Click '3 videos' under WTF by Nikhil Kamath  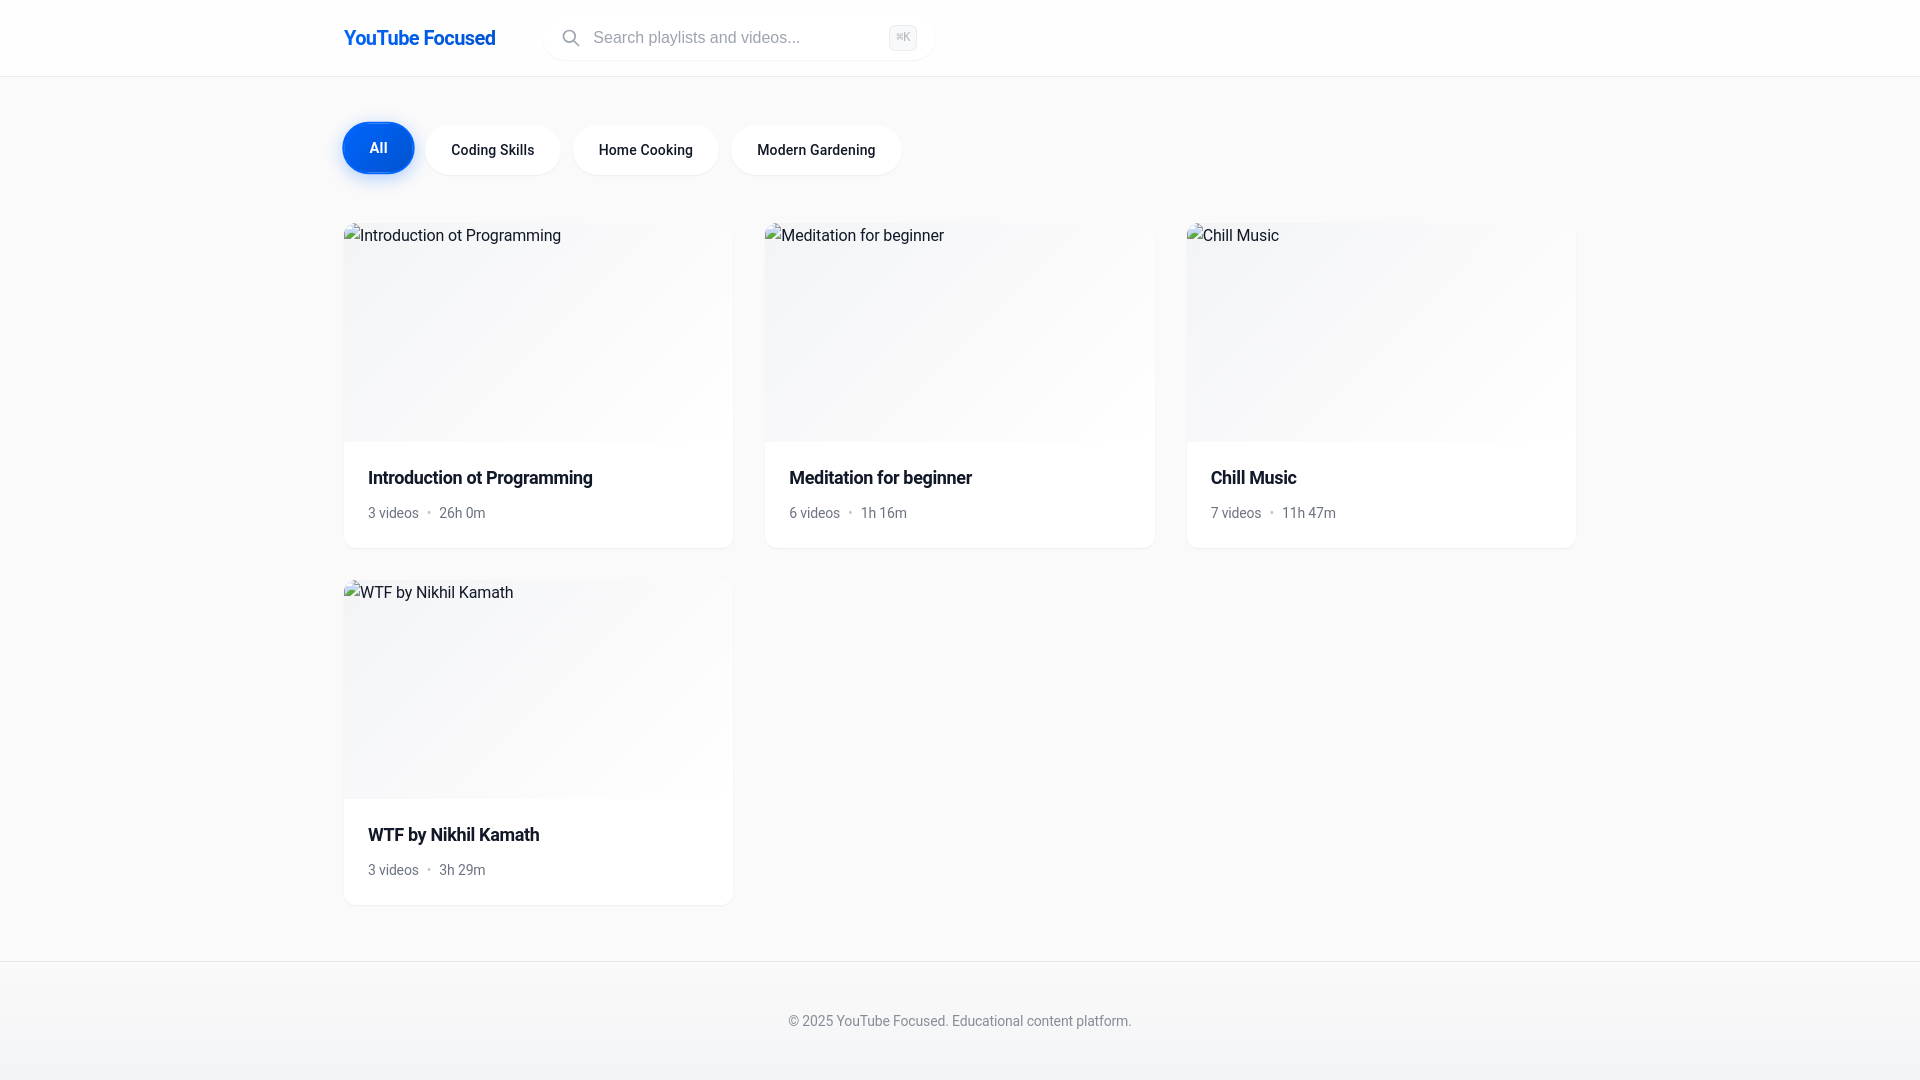point(393,870)
